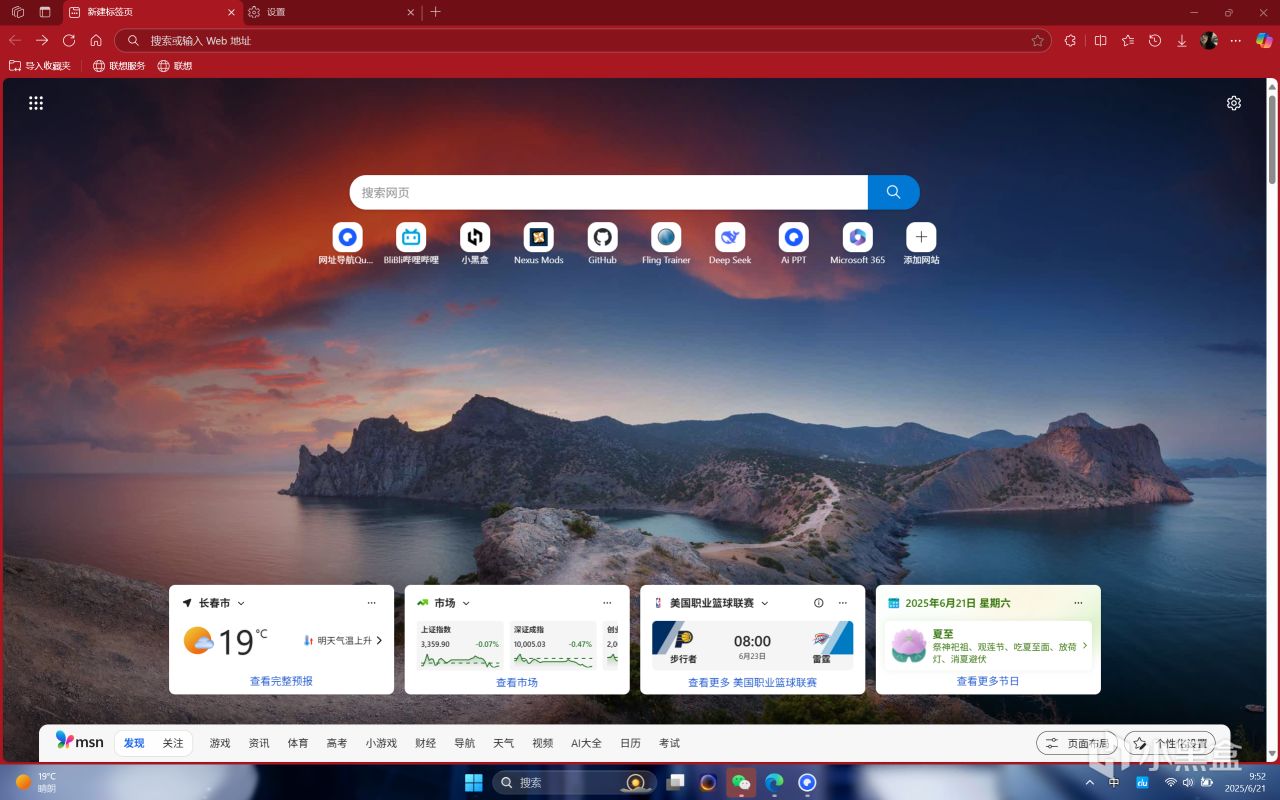This screenshot has width=1280, height=800.
Task: Open the 视频 feed category
Action: coord(543,743)
